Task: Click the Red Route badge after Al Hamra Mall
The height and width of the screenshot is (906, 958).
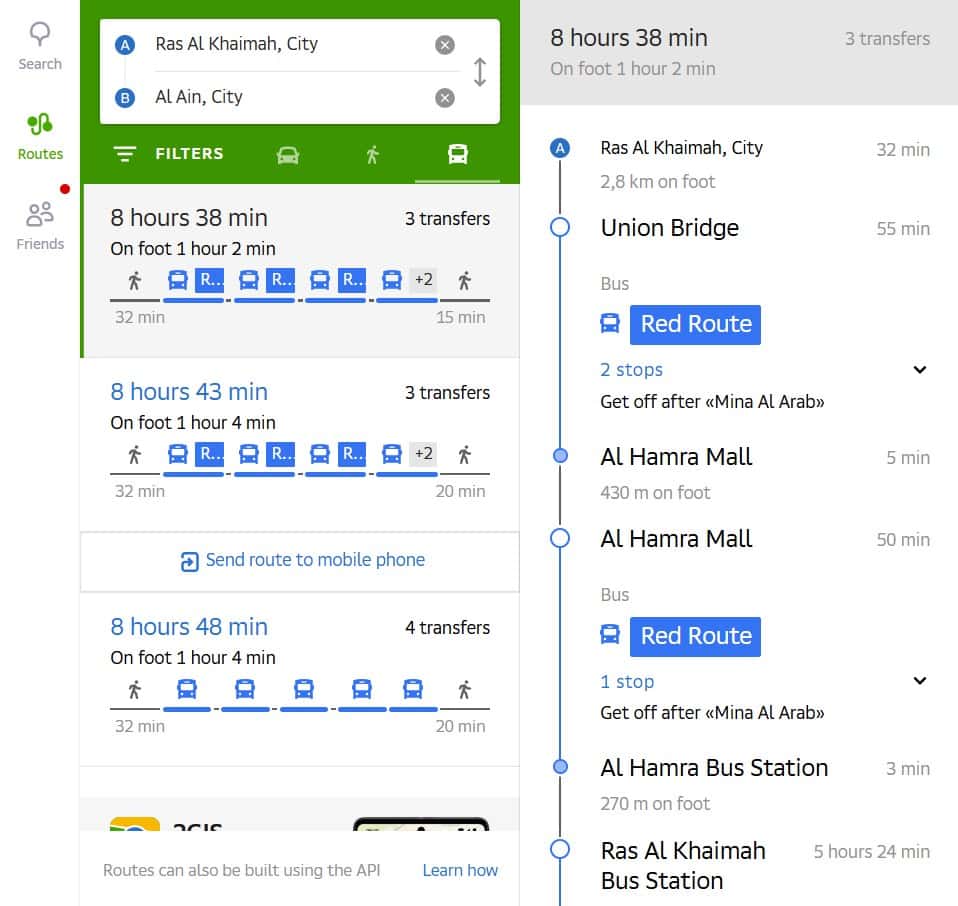Action: (695, 637)
